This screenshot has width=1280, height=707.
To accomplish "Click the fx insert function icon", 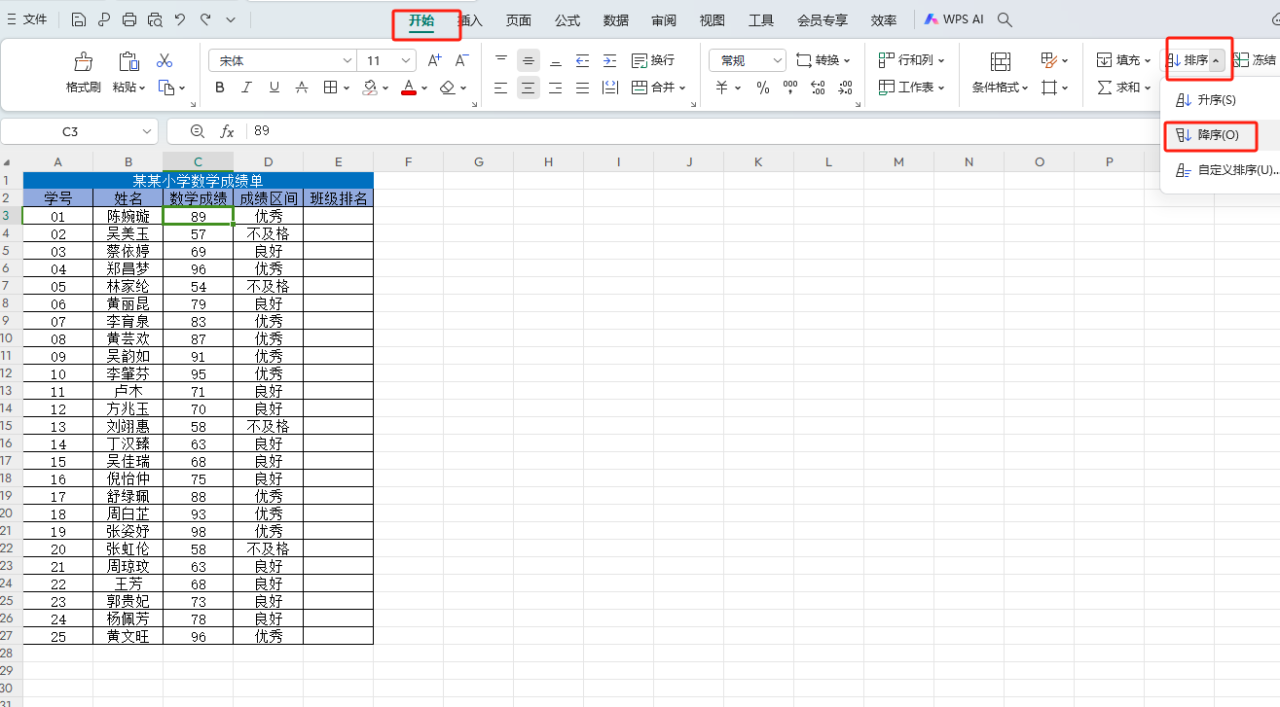I will tap(227, 132).
